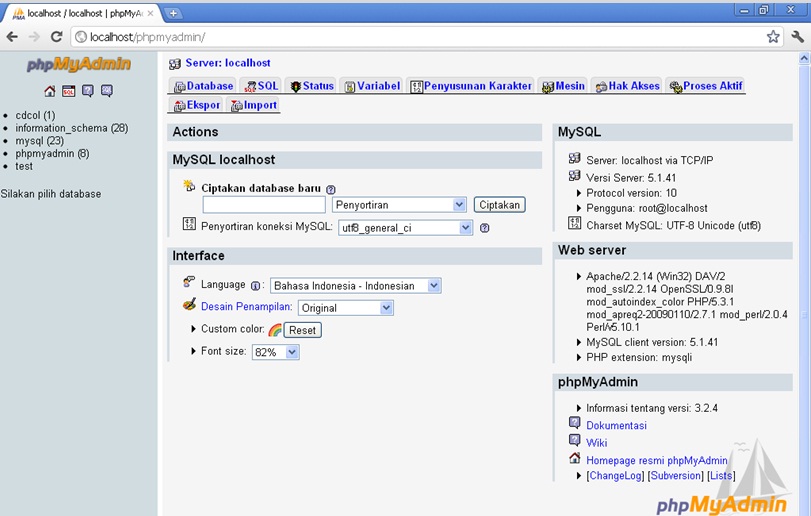811x516 pixels.
Task: Select the information_schema (28) database
Action: [x=71, y=128]
